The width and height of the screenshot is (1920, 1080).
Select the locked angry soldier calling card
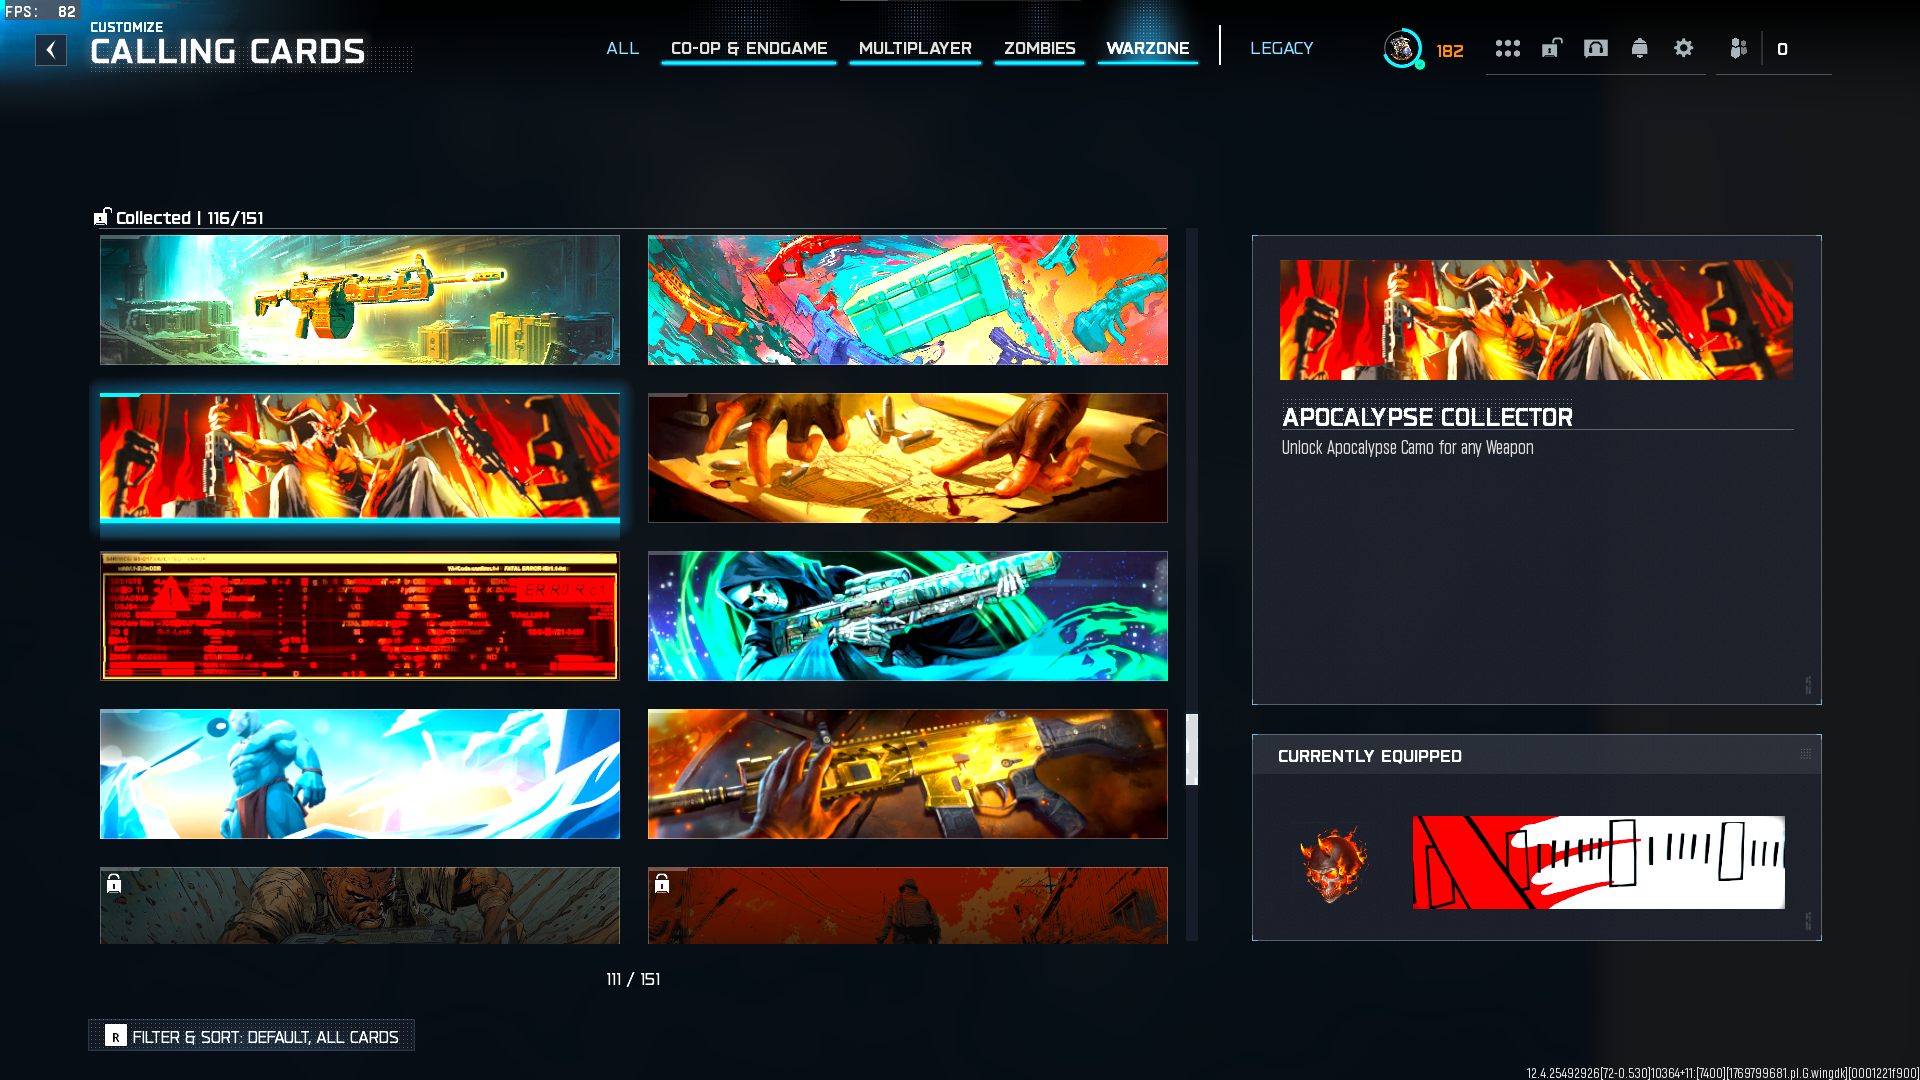point(360,905)
